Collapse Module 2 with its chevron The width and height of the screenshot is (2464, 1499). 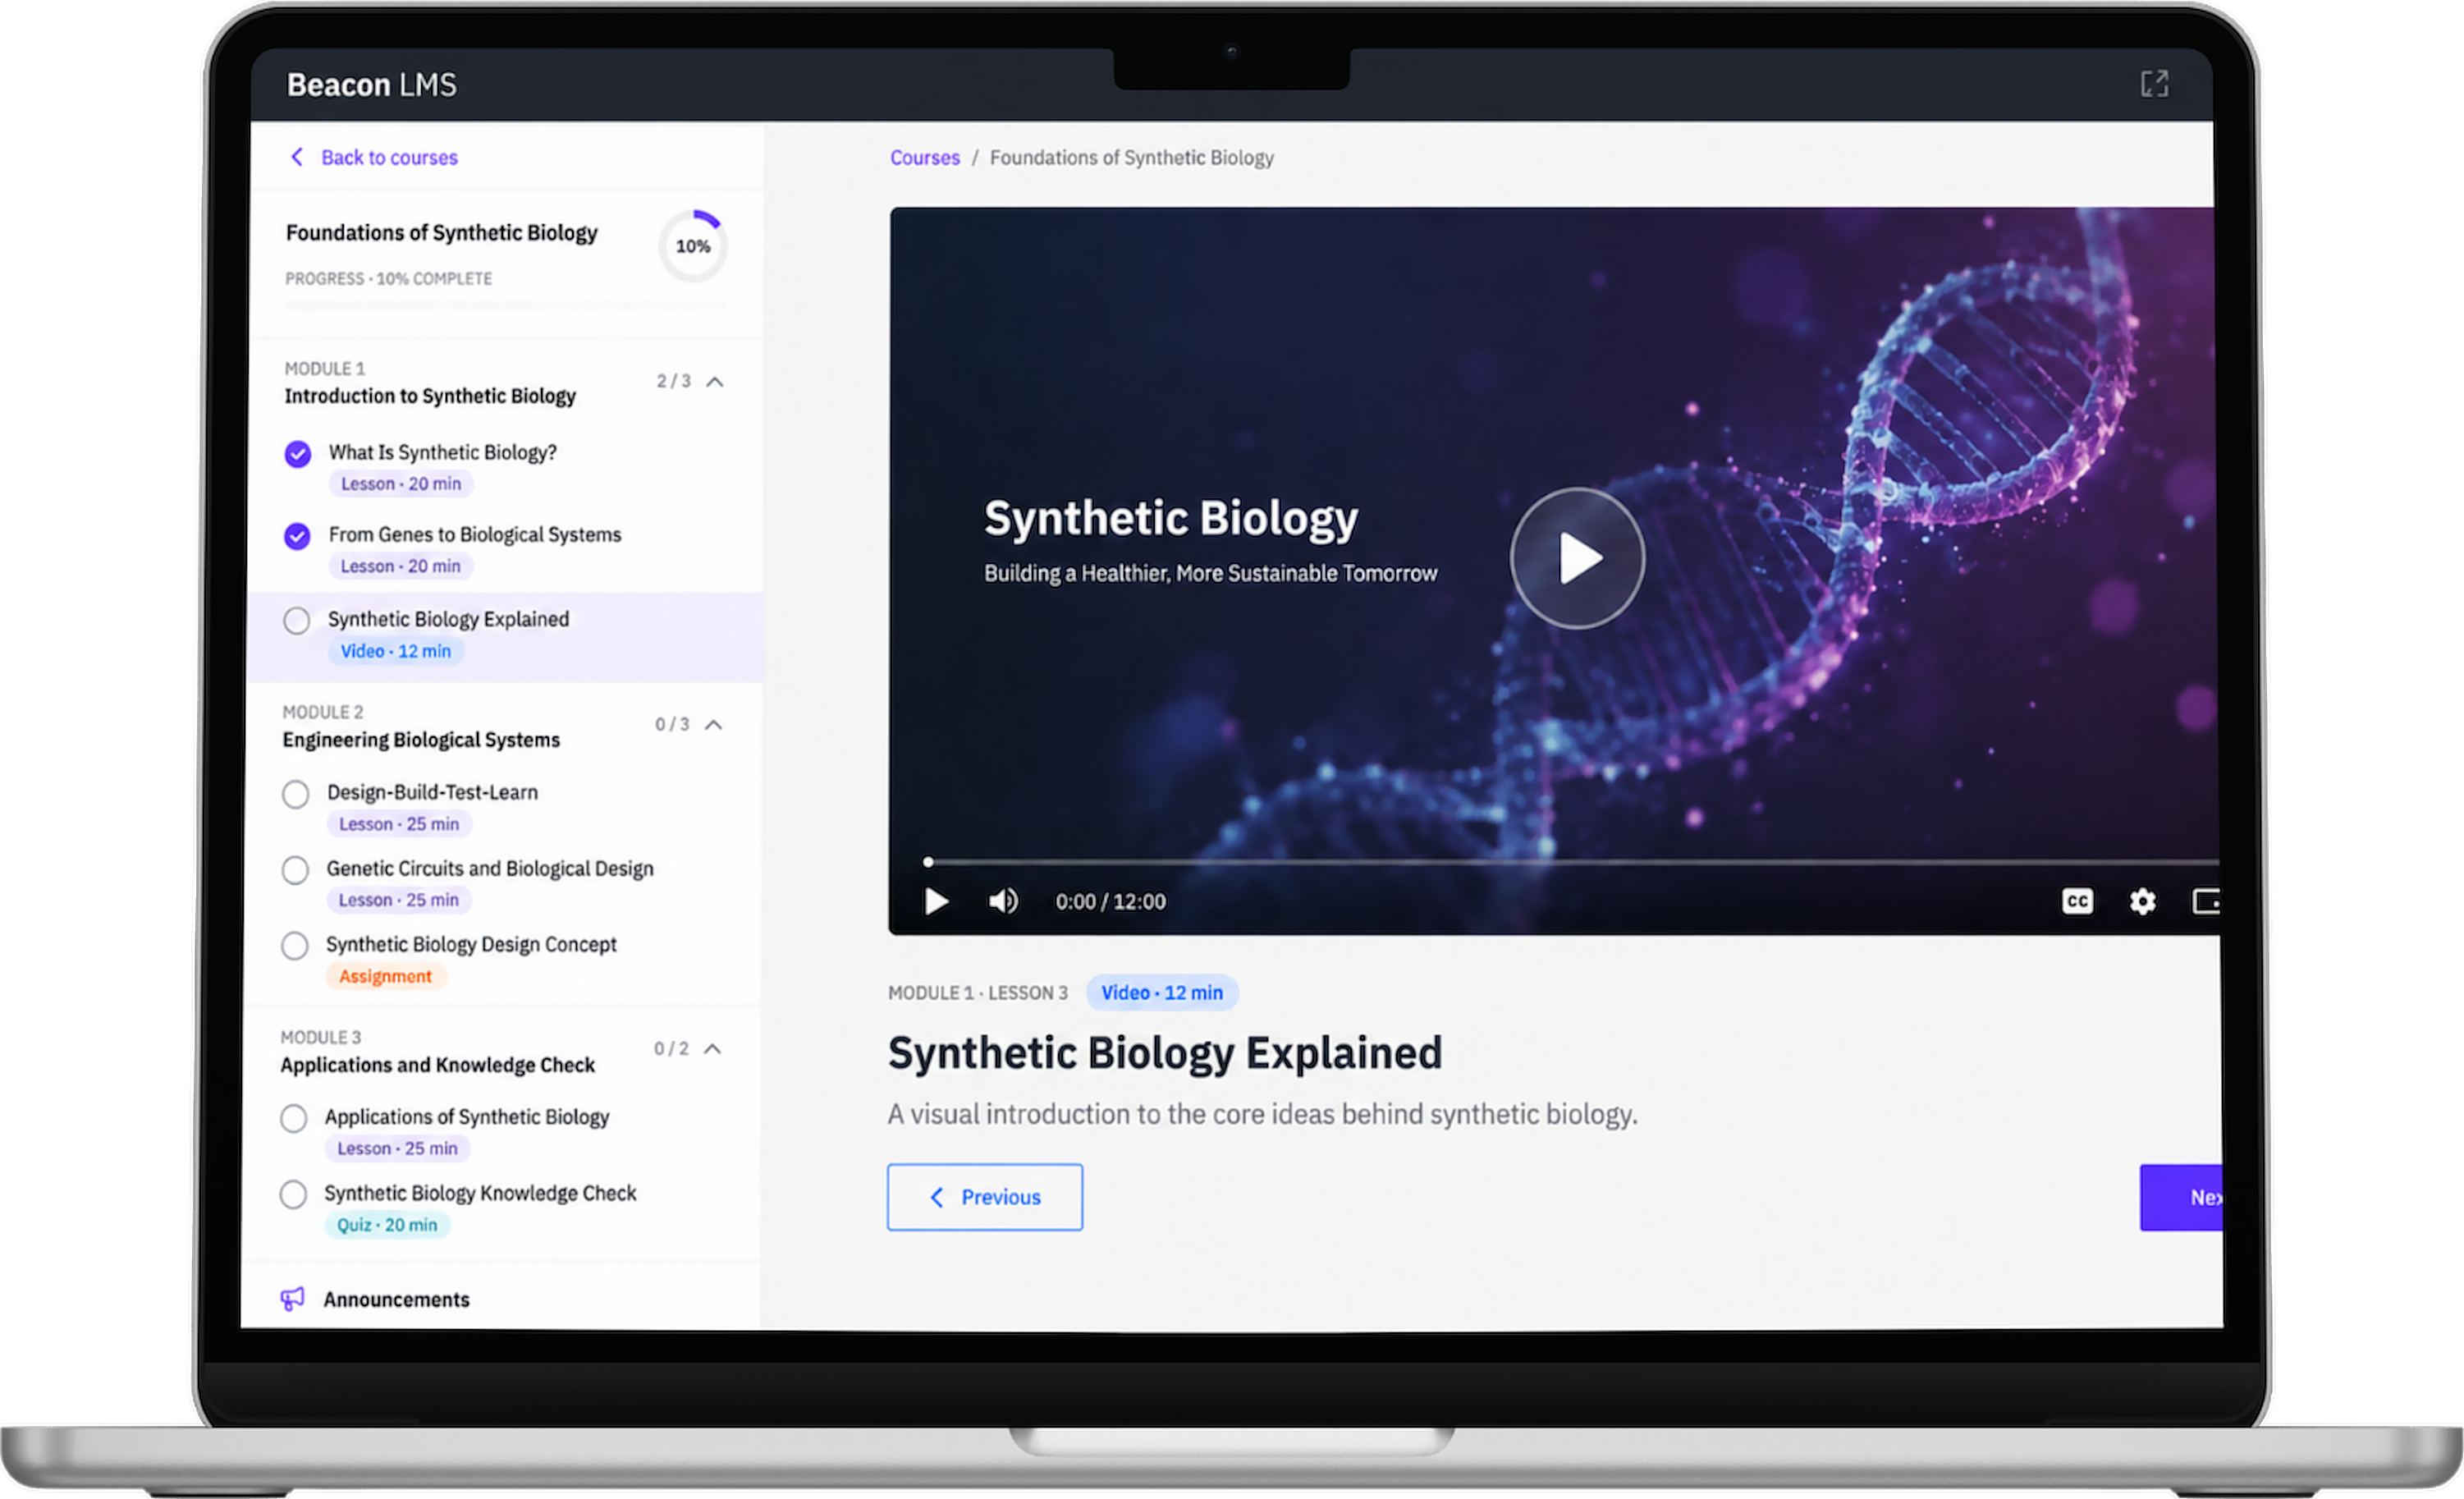(713, 725)
